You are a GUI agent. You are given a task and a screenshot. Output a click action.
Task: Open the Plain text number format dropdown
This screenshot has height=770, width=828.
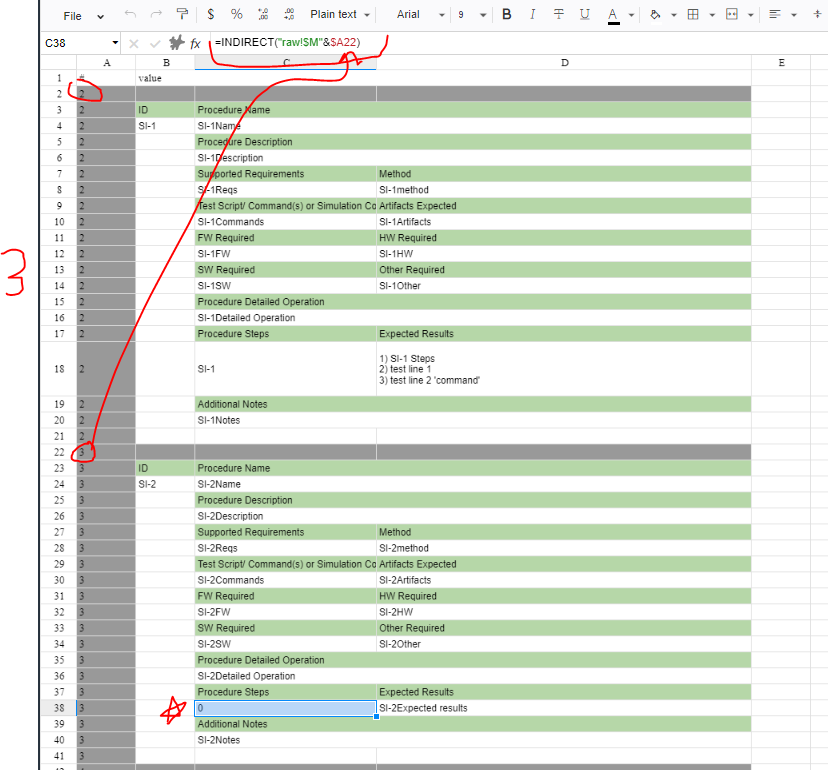[x=340, y=15]
